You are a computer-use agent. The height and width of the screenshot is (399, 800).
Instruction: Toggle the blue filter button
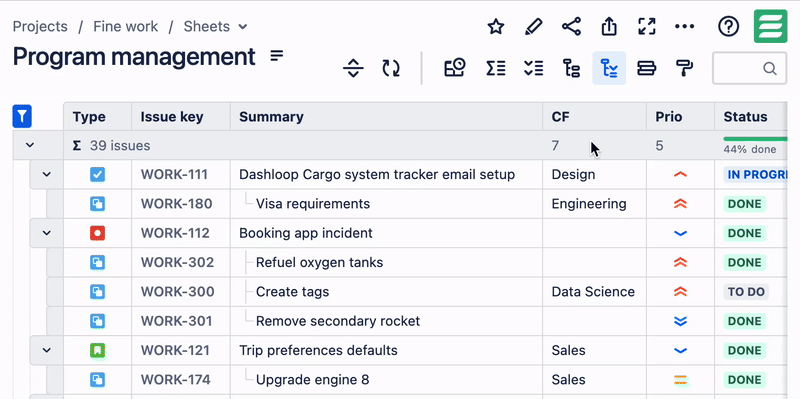[x=22, y=116]
